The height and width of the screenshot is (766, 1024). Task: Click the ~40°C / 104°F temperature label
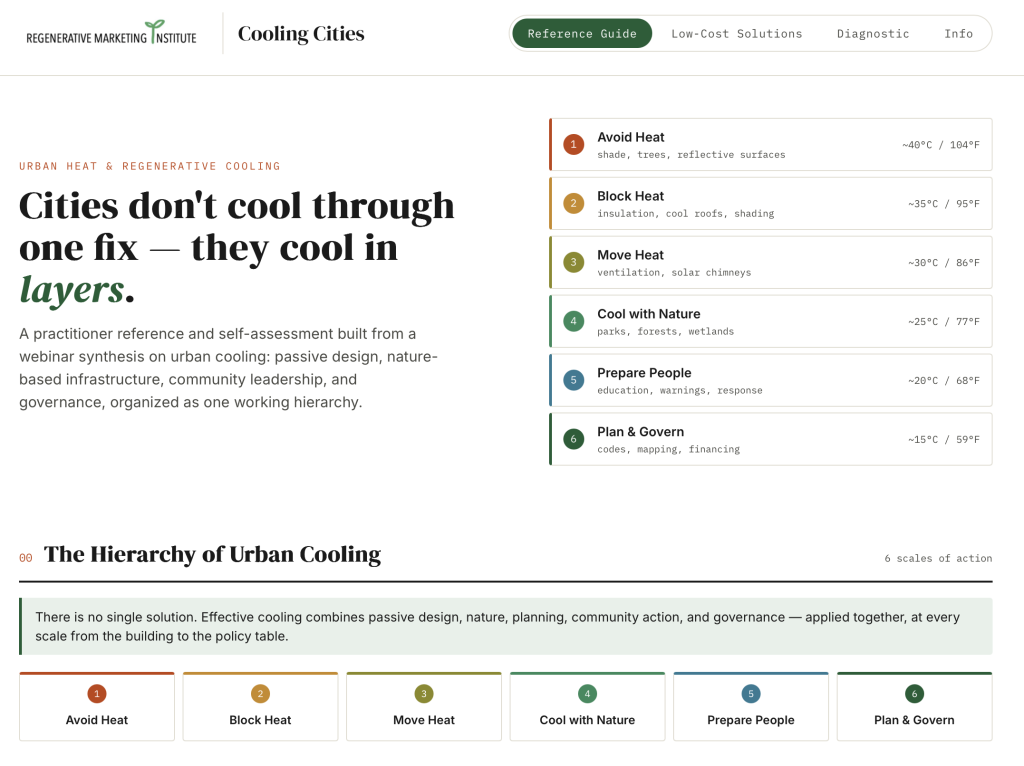[x=941, y=145]
